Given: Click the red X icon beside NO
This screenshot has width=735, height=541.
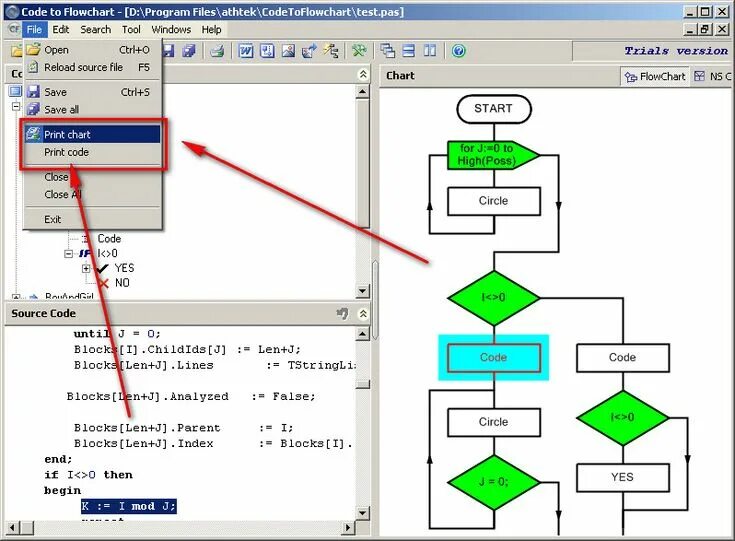Looking at the screenshot, I should [x=103, y=283].
